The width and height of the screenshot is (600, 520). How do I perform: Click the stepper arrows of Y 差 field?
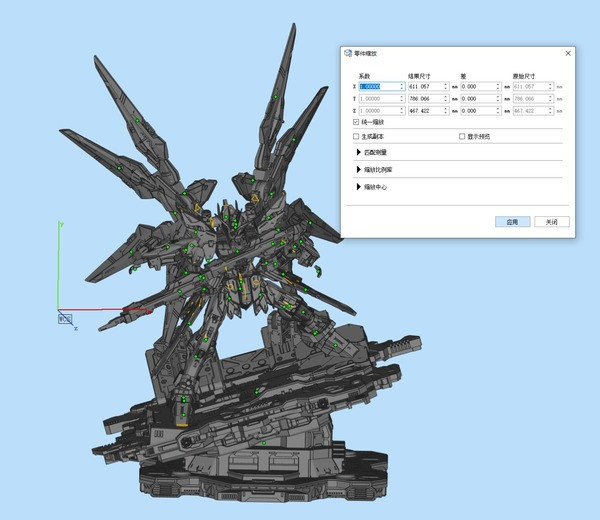(x=500, y=99)
